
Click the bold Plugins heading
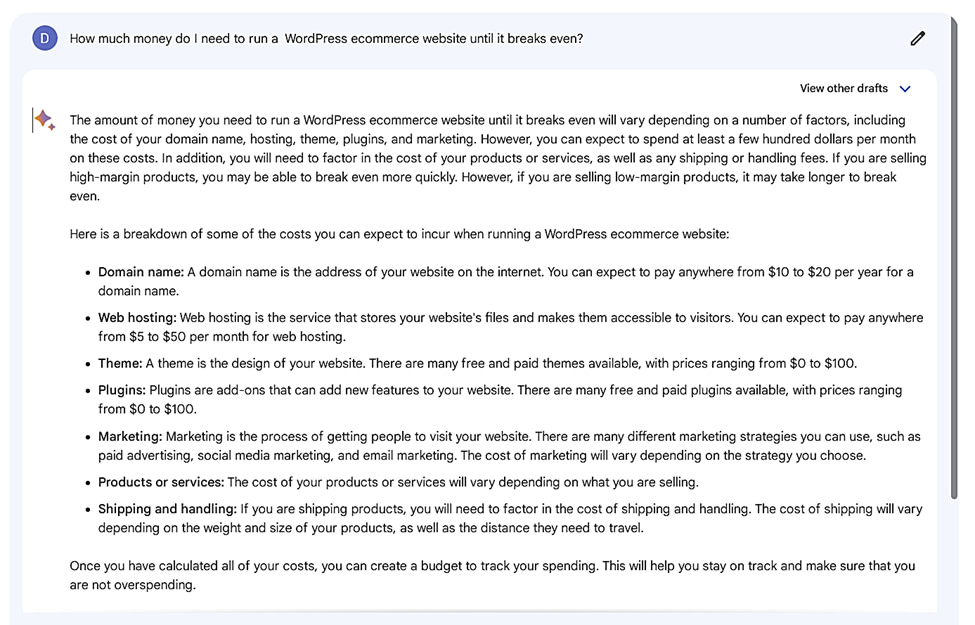(122, 390)
